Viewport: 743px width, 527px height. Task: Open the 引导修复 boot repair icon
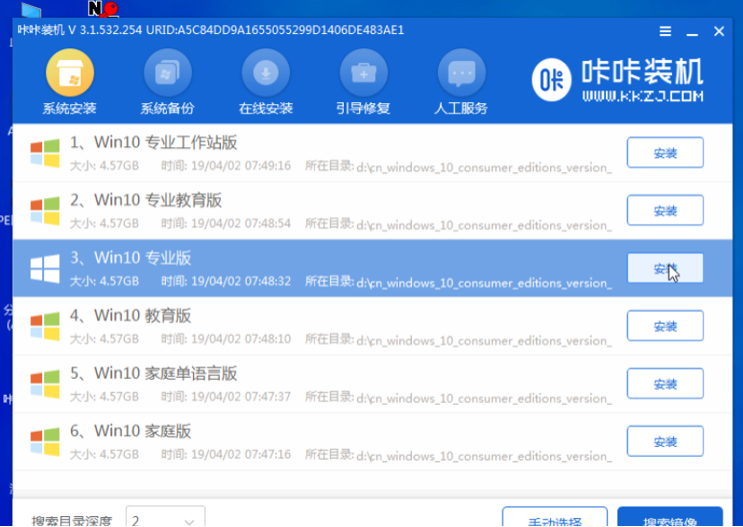363,73
